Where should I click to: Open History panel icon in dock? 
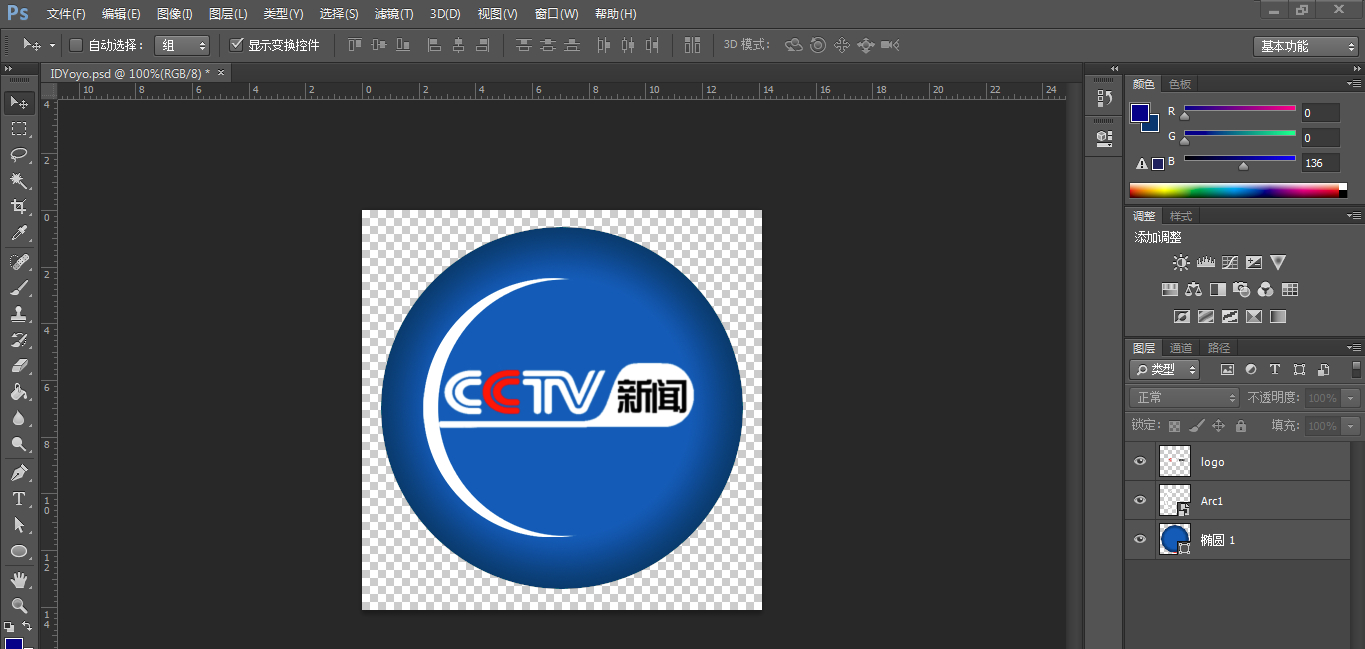click(x=1104, y=98)
